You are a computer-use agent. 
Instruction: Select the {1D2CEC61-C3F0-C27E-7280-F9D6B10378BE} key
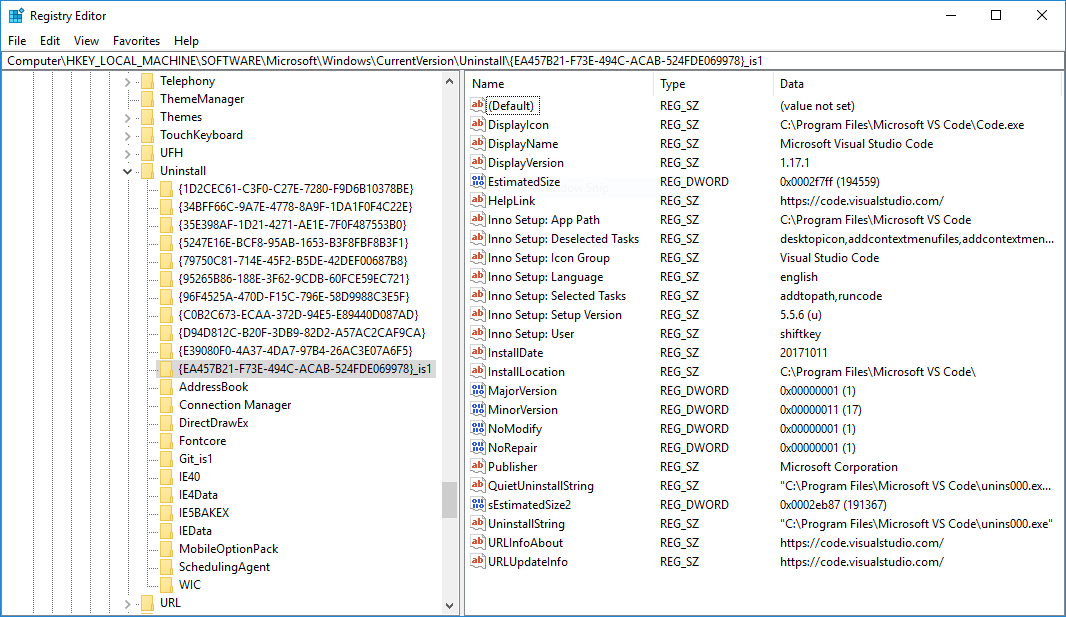296,189
